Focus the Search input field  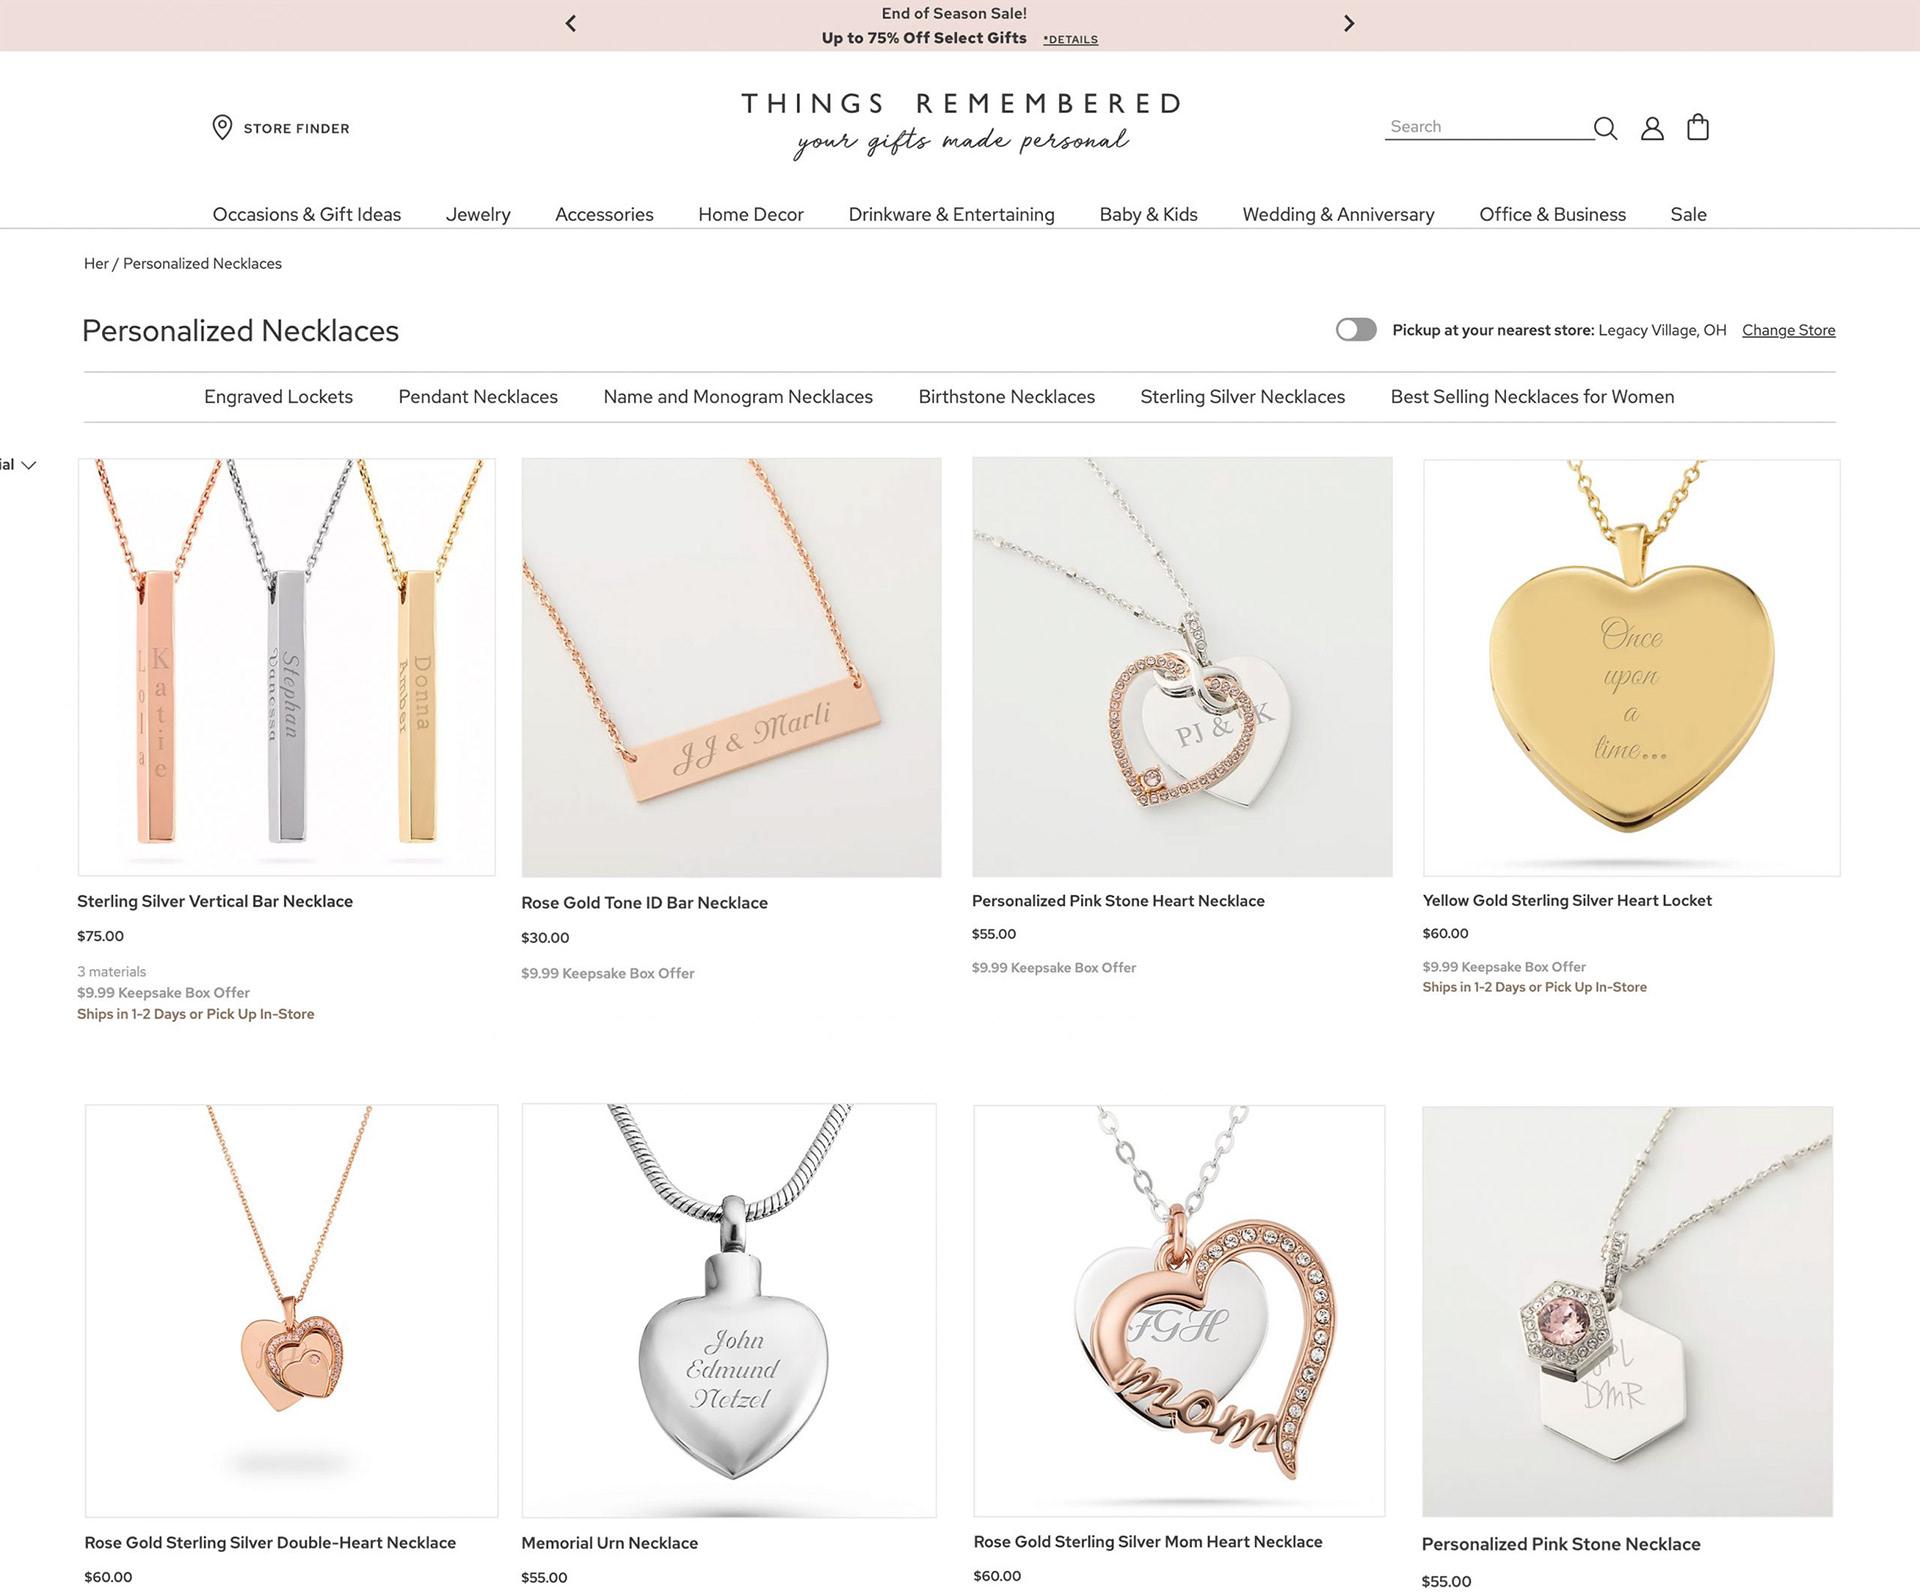(1489, 127)
